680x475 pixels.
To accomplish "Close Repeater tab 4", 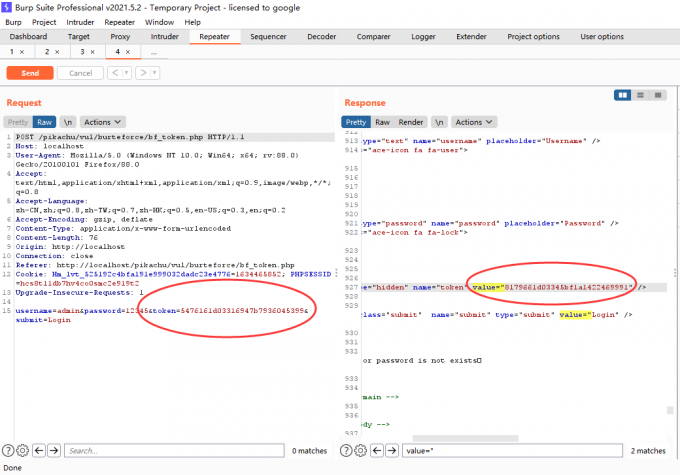I will pos(128,52).
